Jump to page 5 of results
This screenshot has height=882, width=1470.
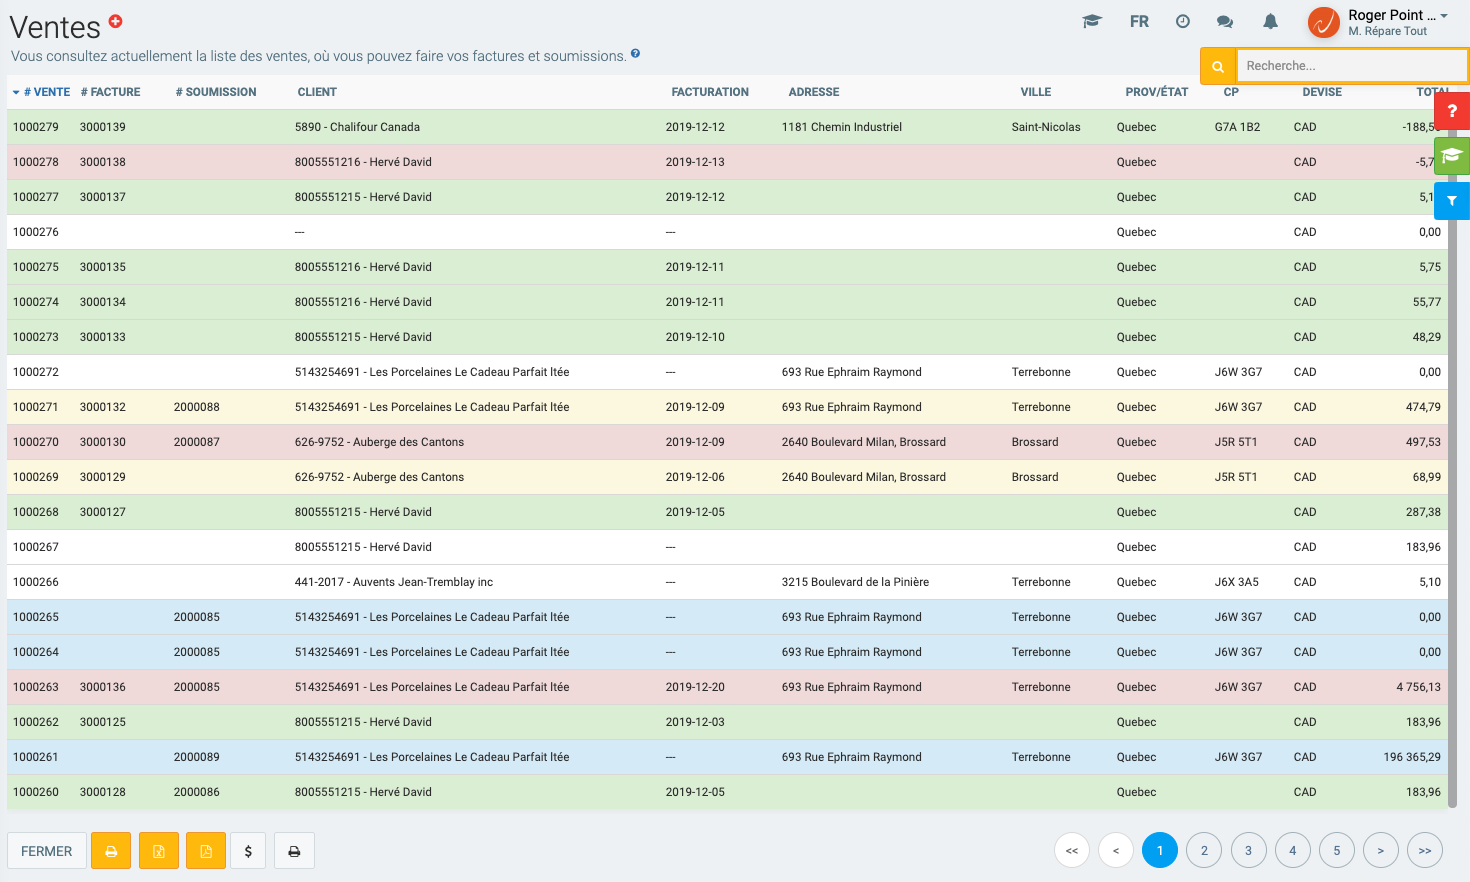[x=1336, y=850]
